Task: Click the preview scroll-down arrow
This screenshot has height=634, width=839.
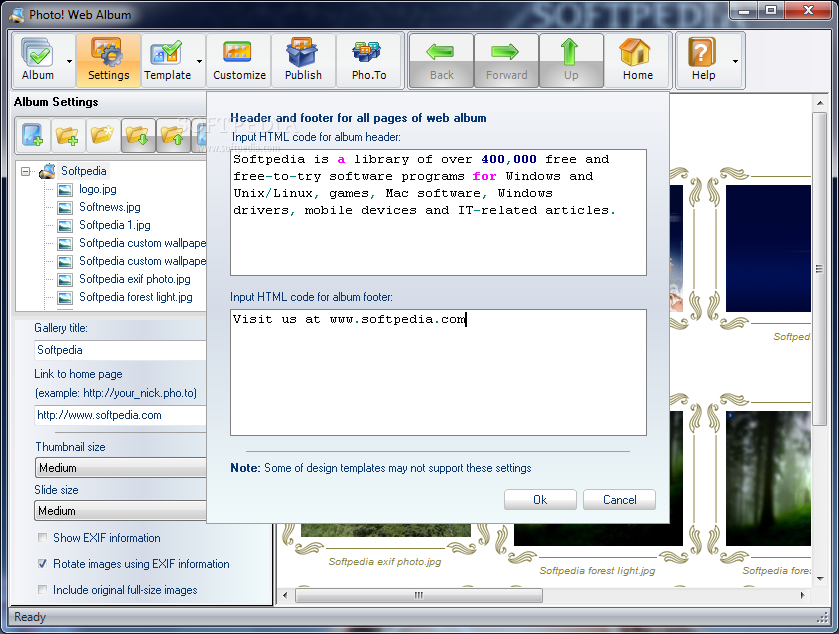Action: (x=819, y=578)
